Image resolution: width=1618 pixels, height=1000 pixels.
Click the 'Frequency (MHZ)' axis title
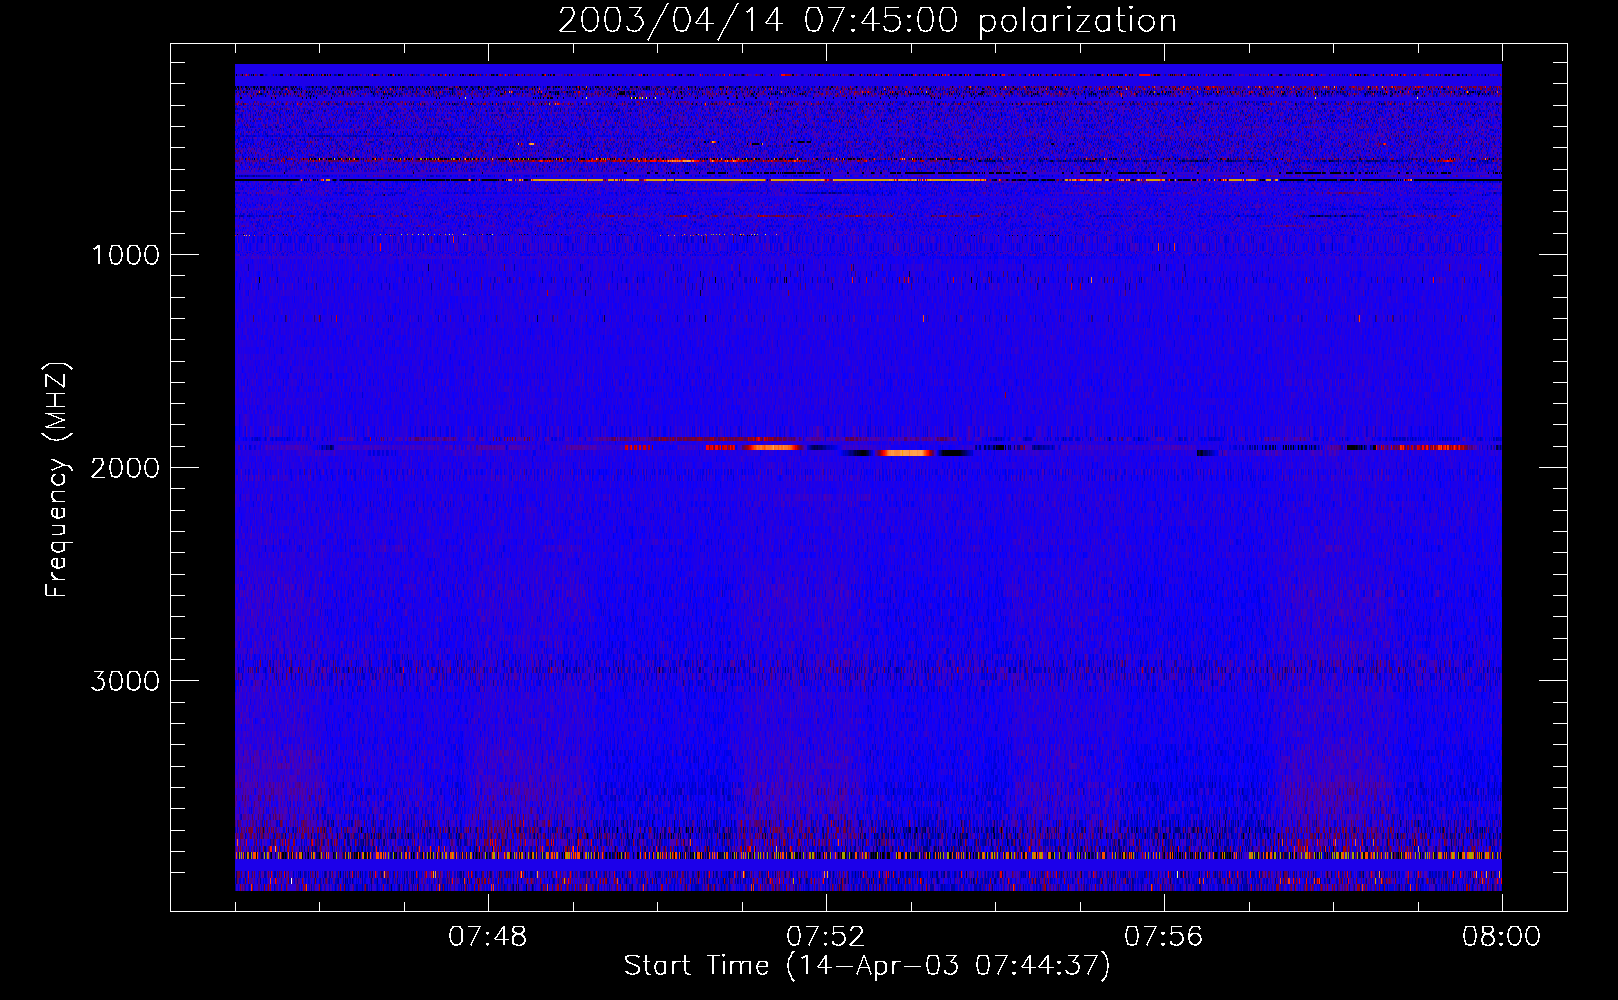coord(58,480)
